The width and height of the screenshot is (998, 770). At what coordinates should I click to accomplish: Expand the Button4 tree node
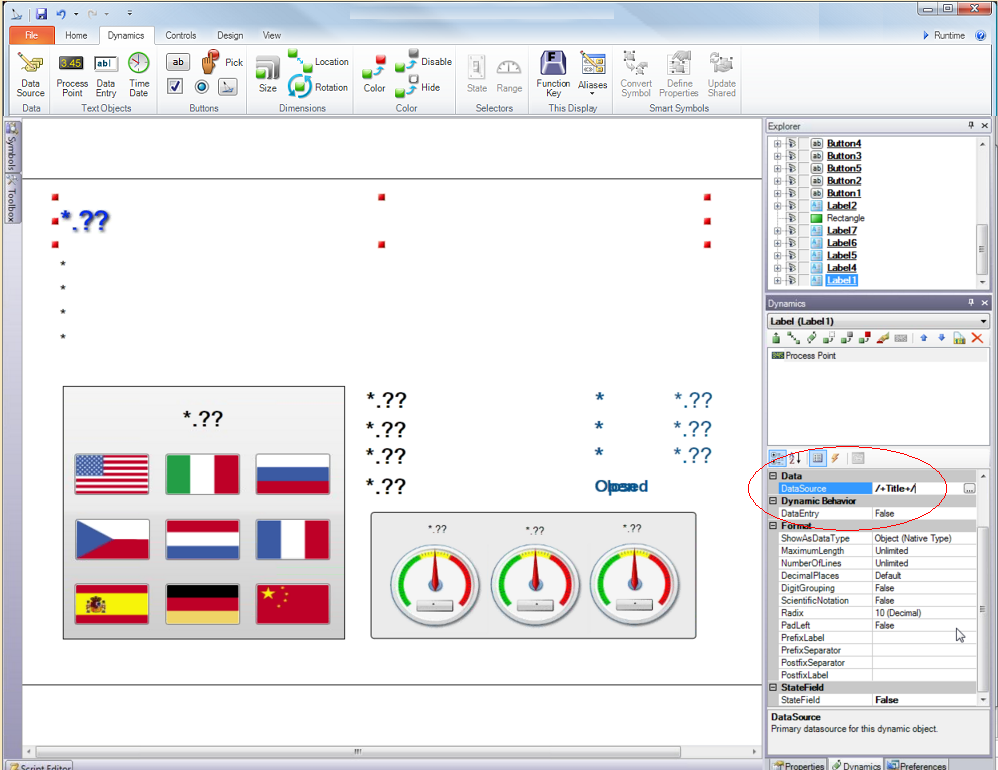777,144
